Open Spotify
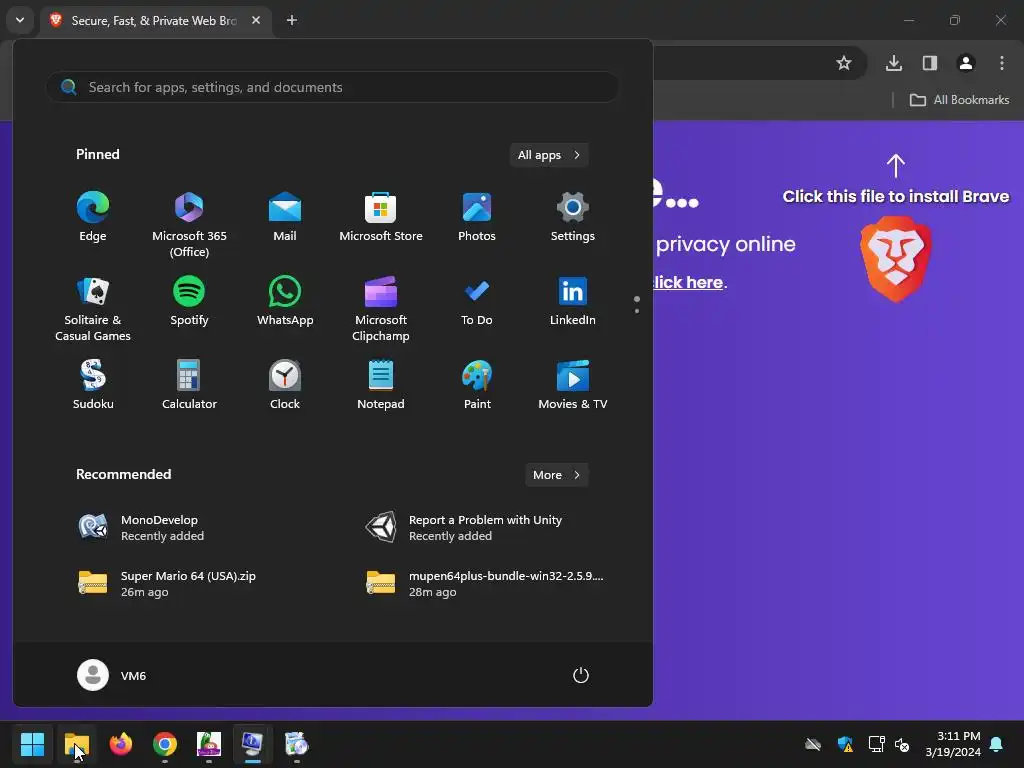Viewport: 1024px width, 768px height. point(189,301)
